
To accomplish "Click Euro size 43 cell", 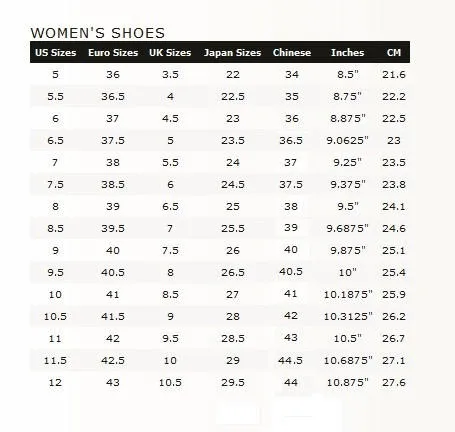I will 113,383.
